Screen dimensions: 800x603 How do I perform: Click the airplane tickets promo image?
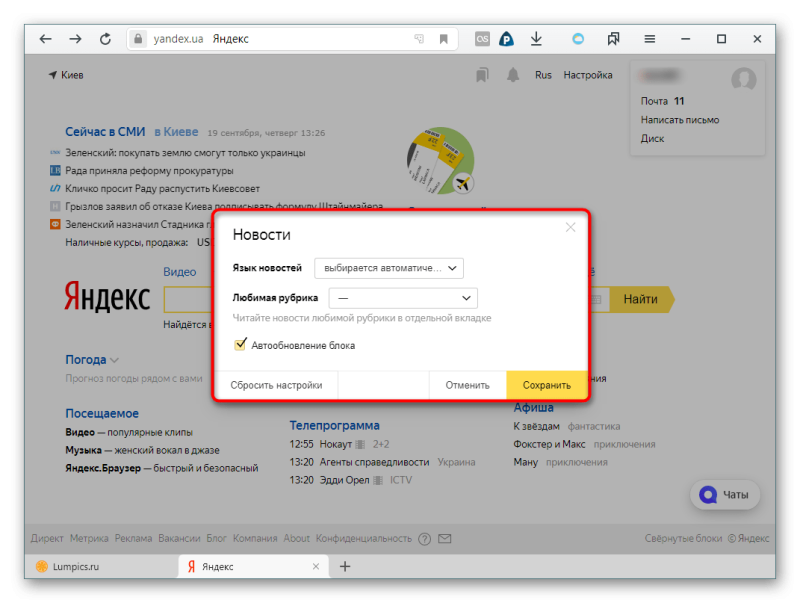click(441, 161)
